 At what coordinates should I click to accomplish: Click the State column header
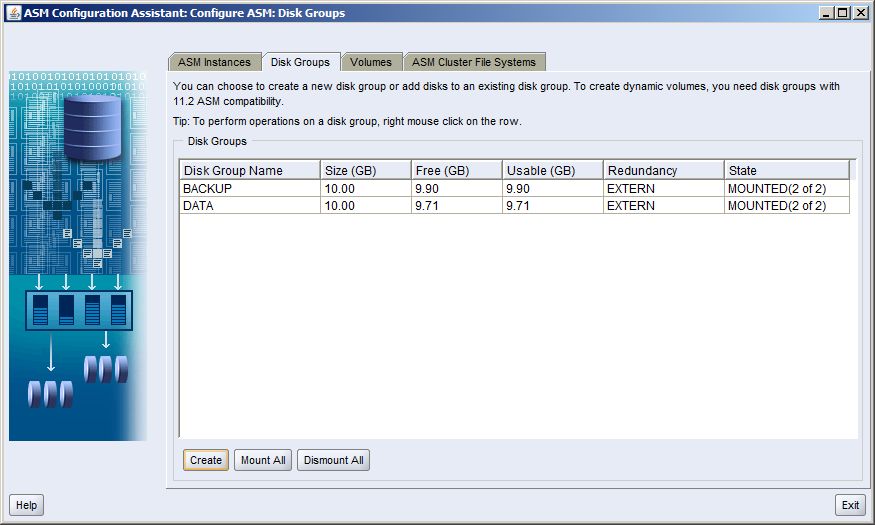coord(787,170)
